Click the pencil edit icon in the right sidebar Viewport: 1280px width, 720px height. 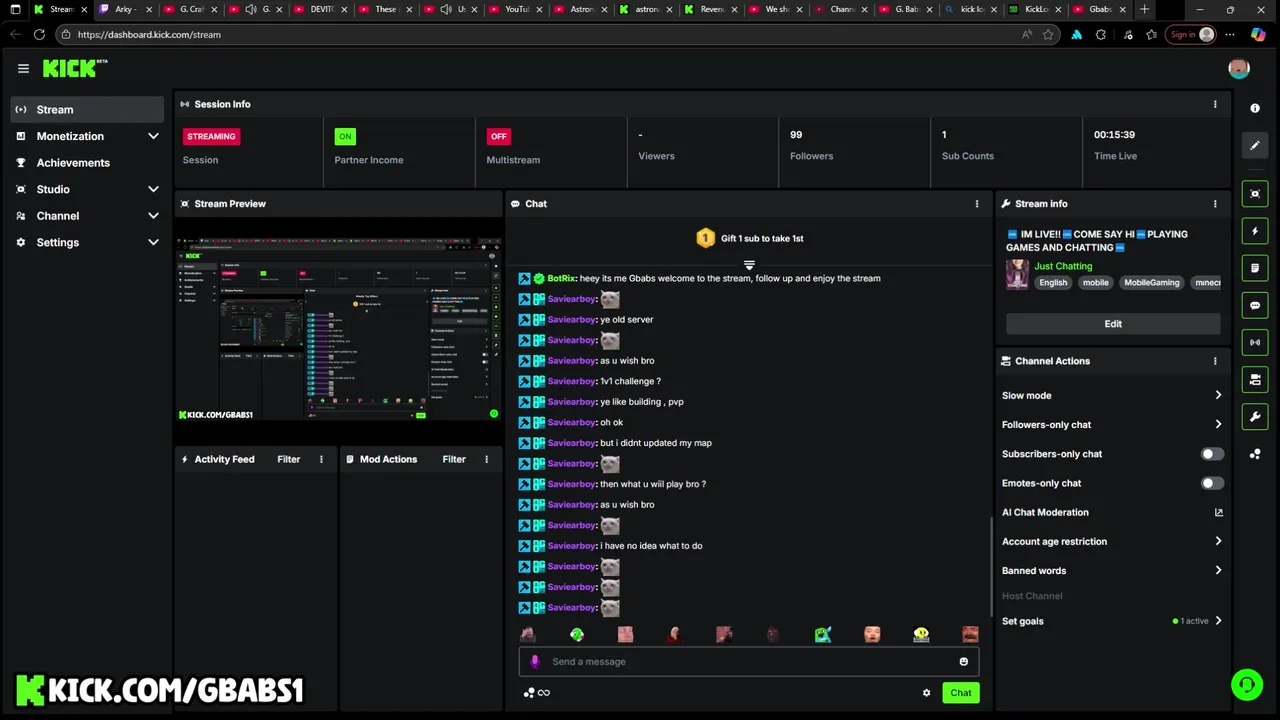1255,146
